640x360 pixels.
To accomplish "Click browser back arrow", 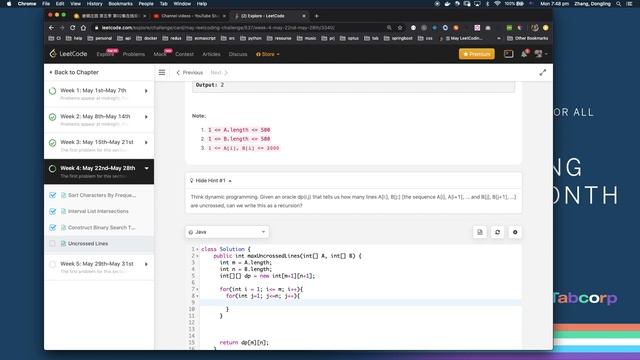I will [x=51, y=27].
